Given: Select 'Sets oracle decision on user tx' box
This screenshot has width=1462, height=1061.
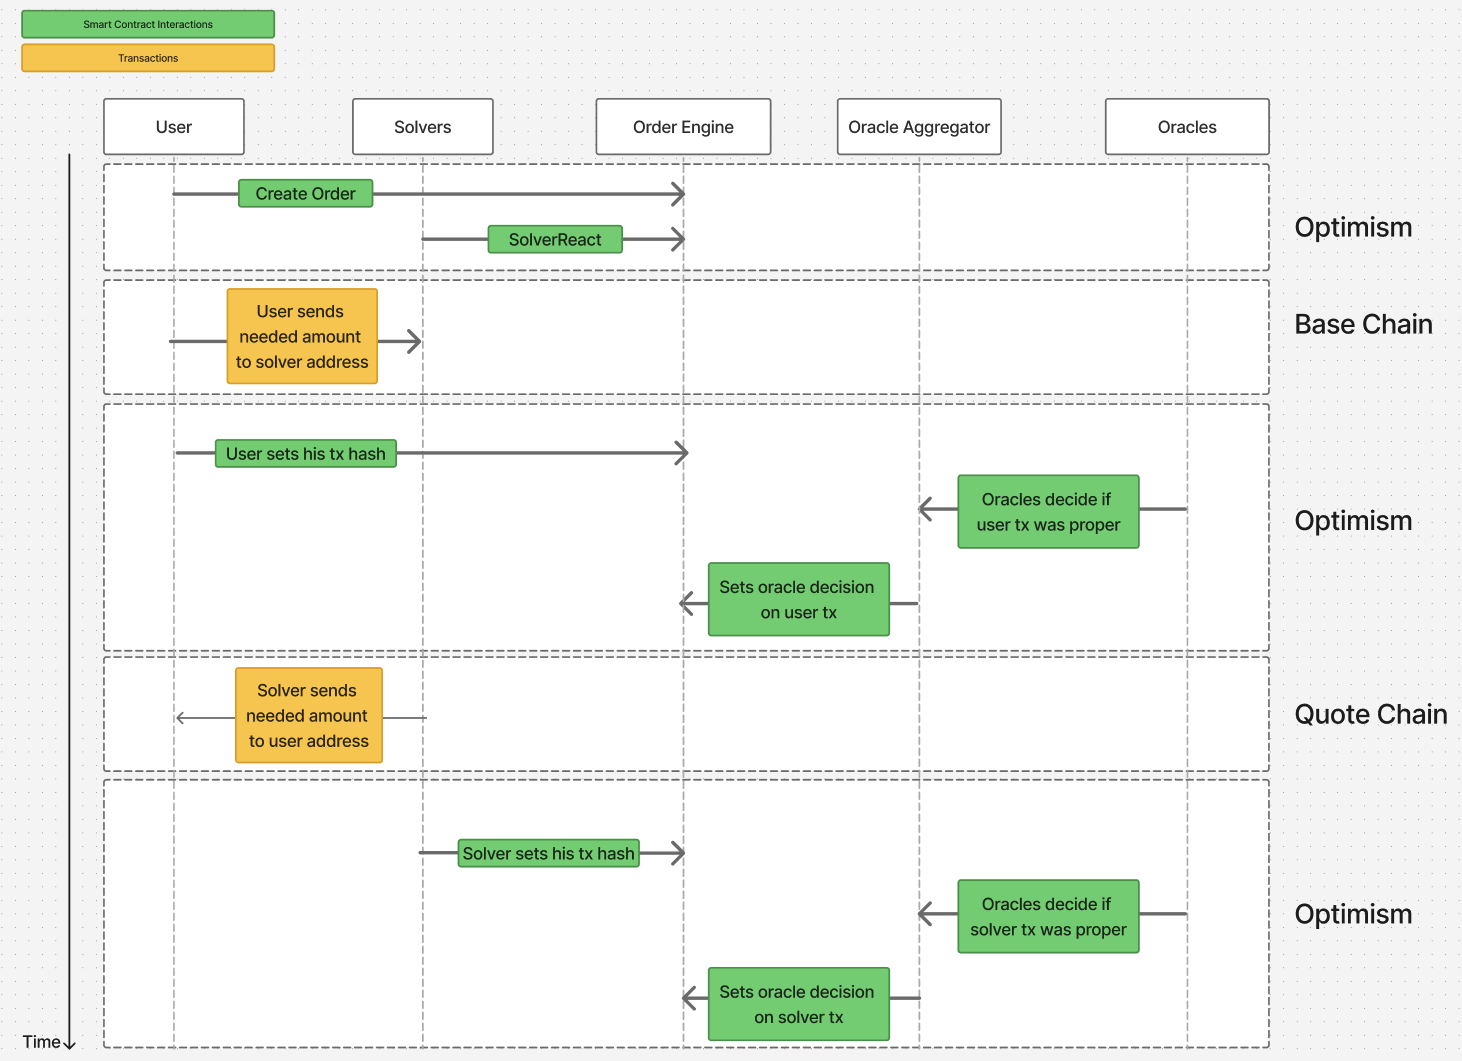Looking at the screenshot, I should pyautogui.click(x=798, y=600).
